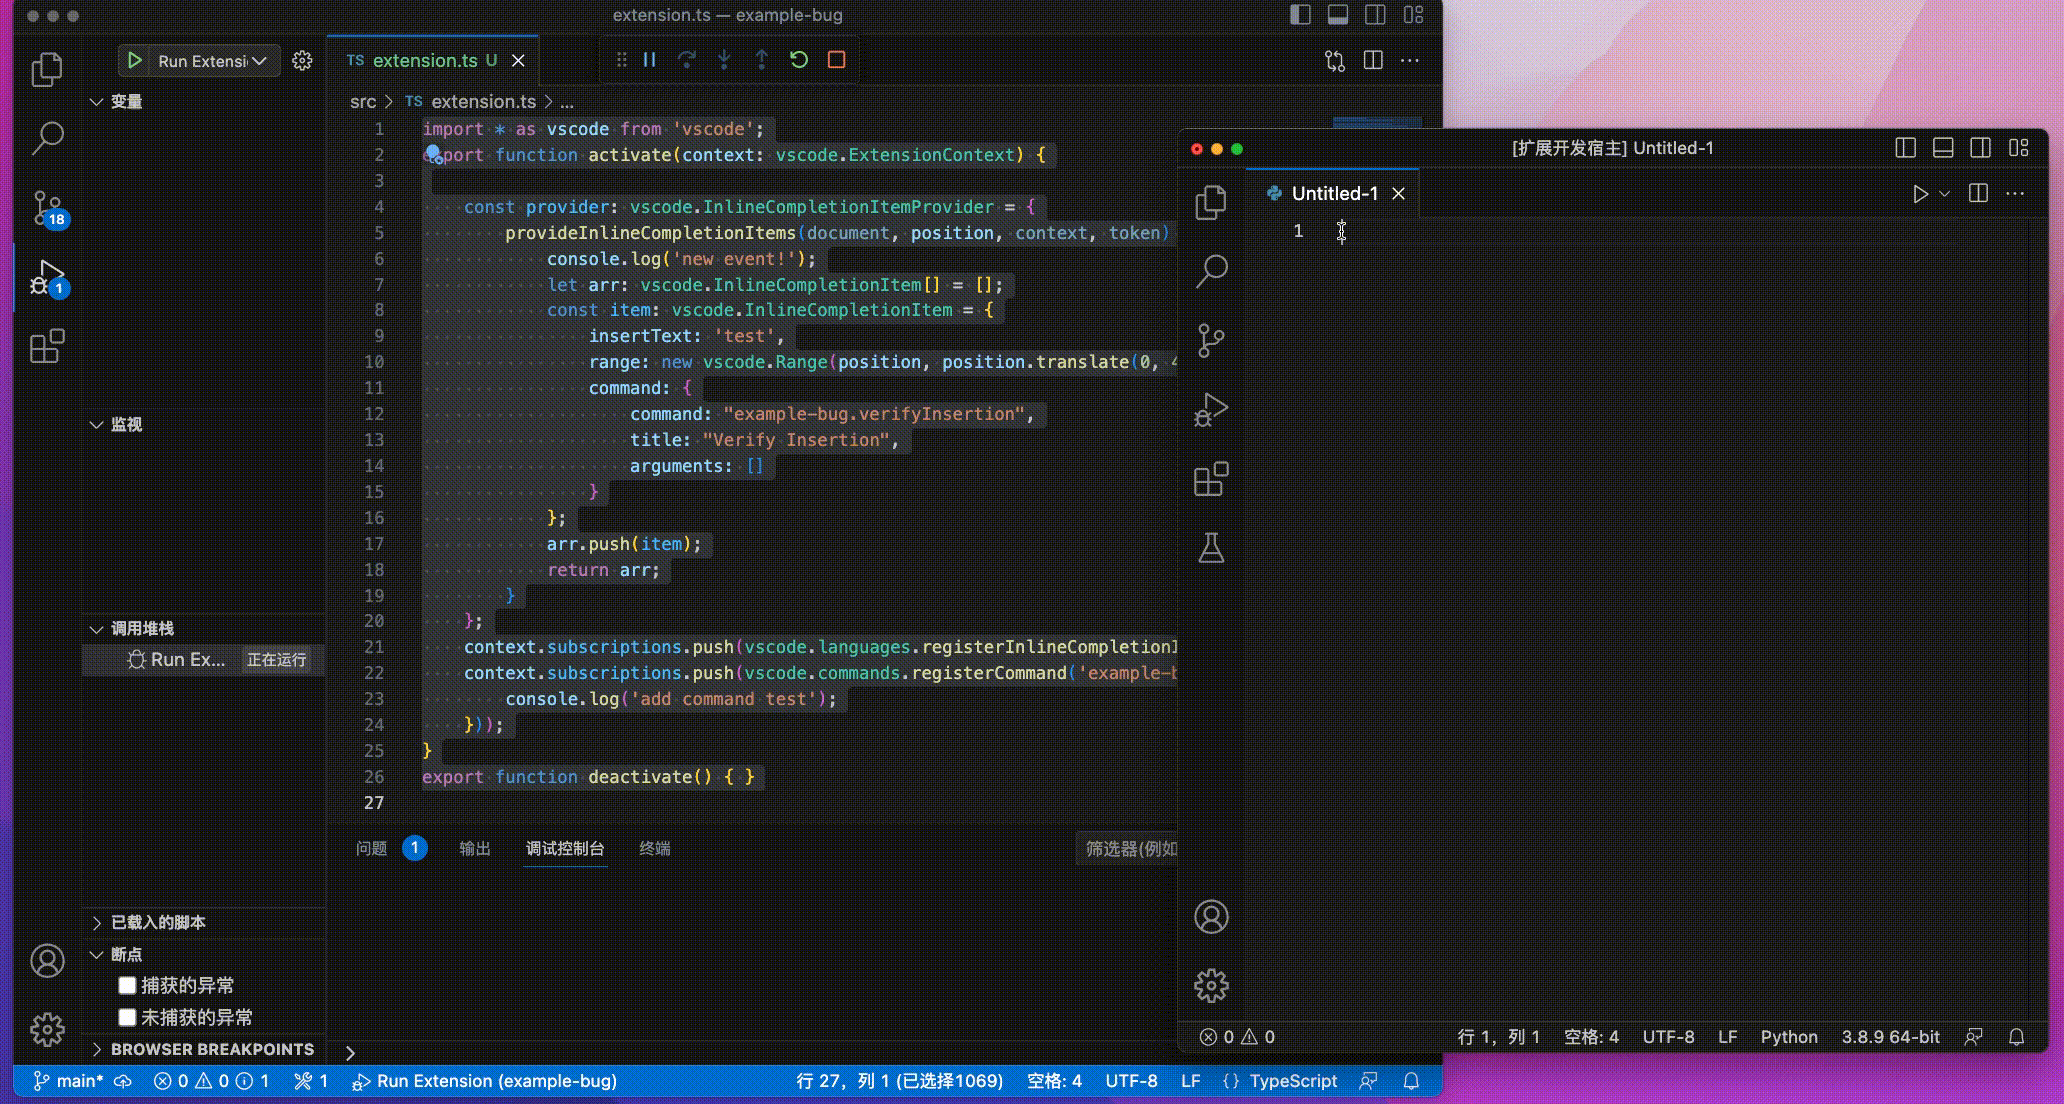The image size is (2064, 1104).
Task: Open changes compare icon in editor title
Action: click(x=1335, y=61)
